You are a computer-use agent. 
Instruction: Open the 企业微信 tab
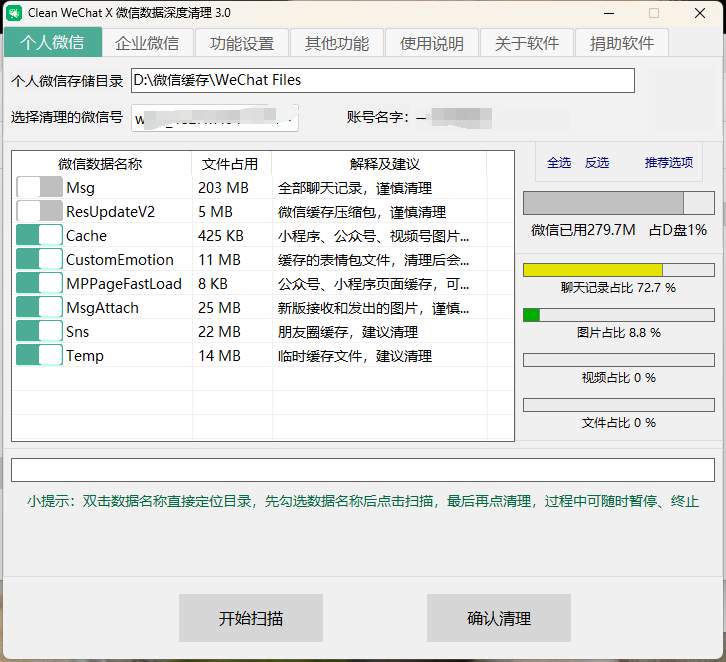[x=147, y=43]
